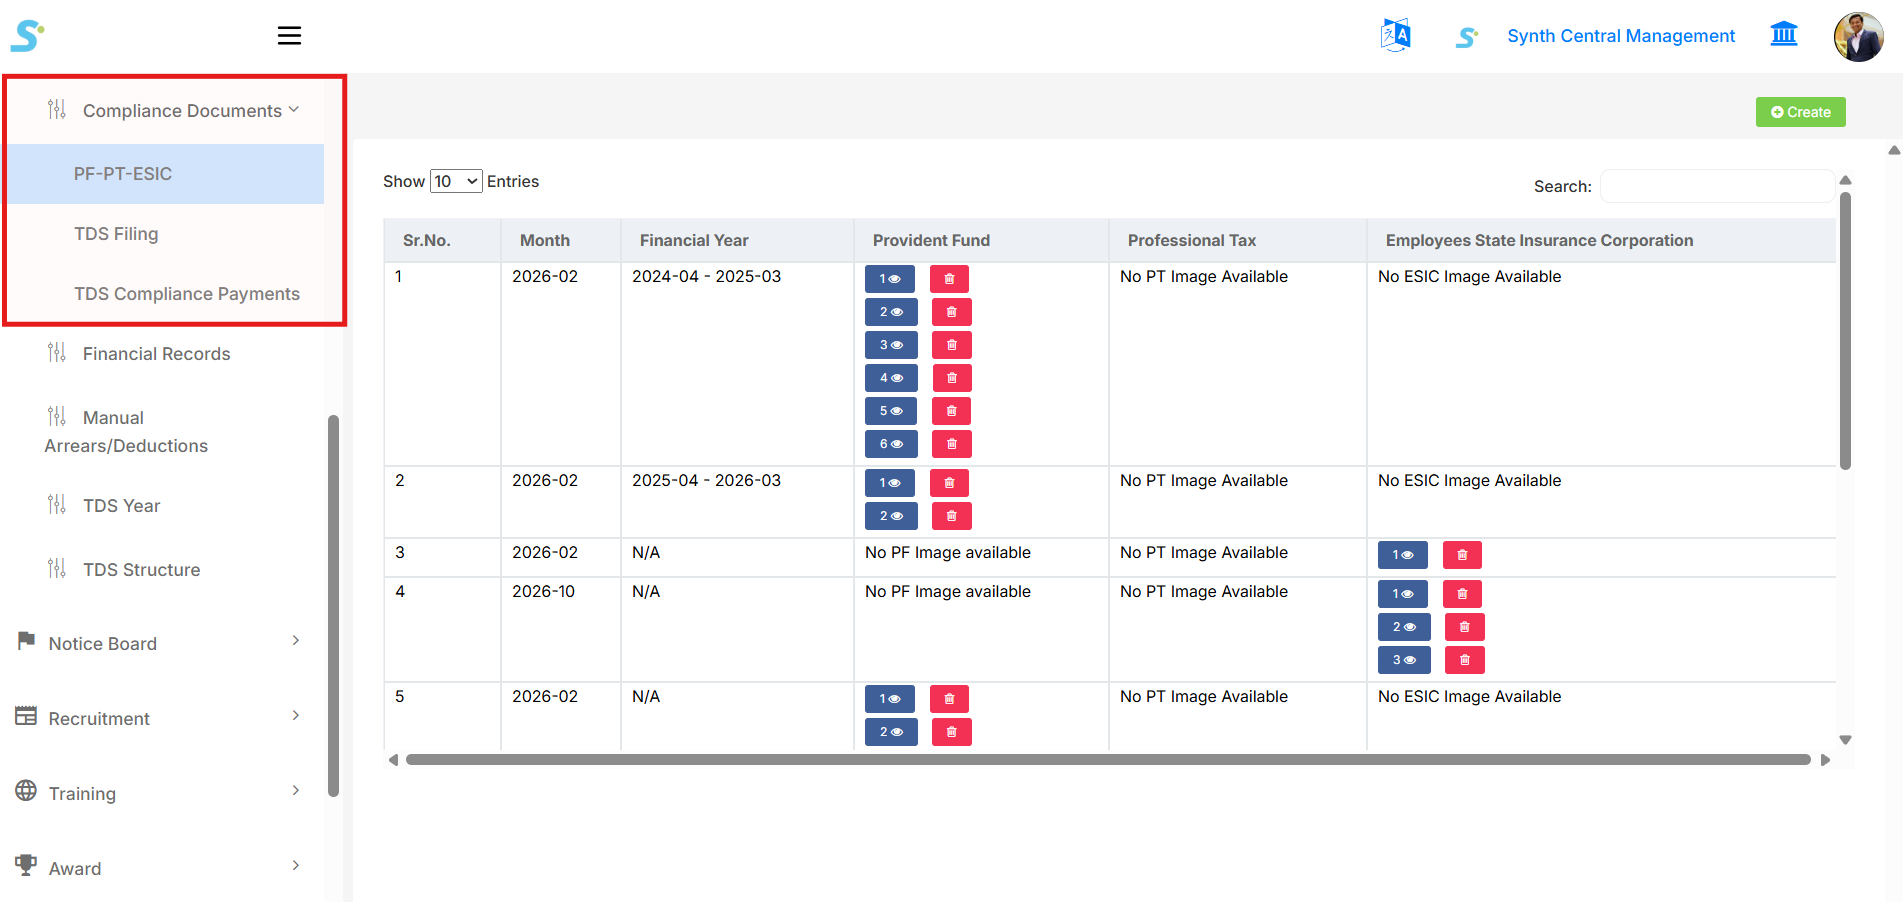Click the bank institution icon near profile
The width and height of the screenshot is (1903, 902).
point(1784,33)
